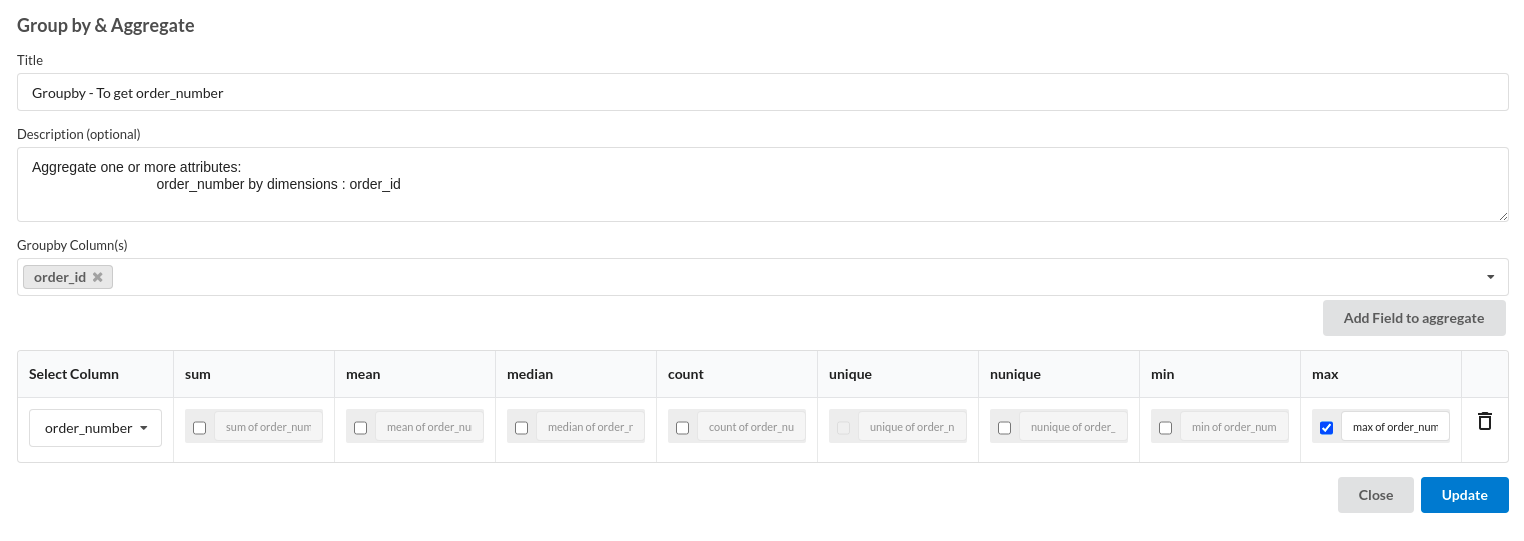Viewport: 1524px width, 541px height.
Task: Click the Add Field to aggregate button
Action: tap(1414, 318)
